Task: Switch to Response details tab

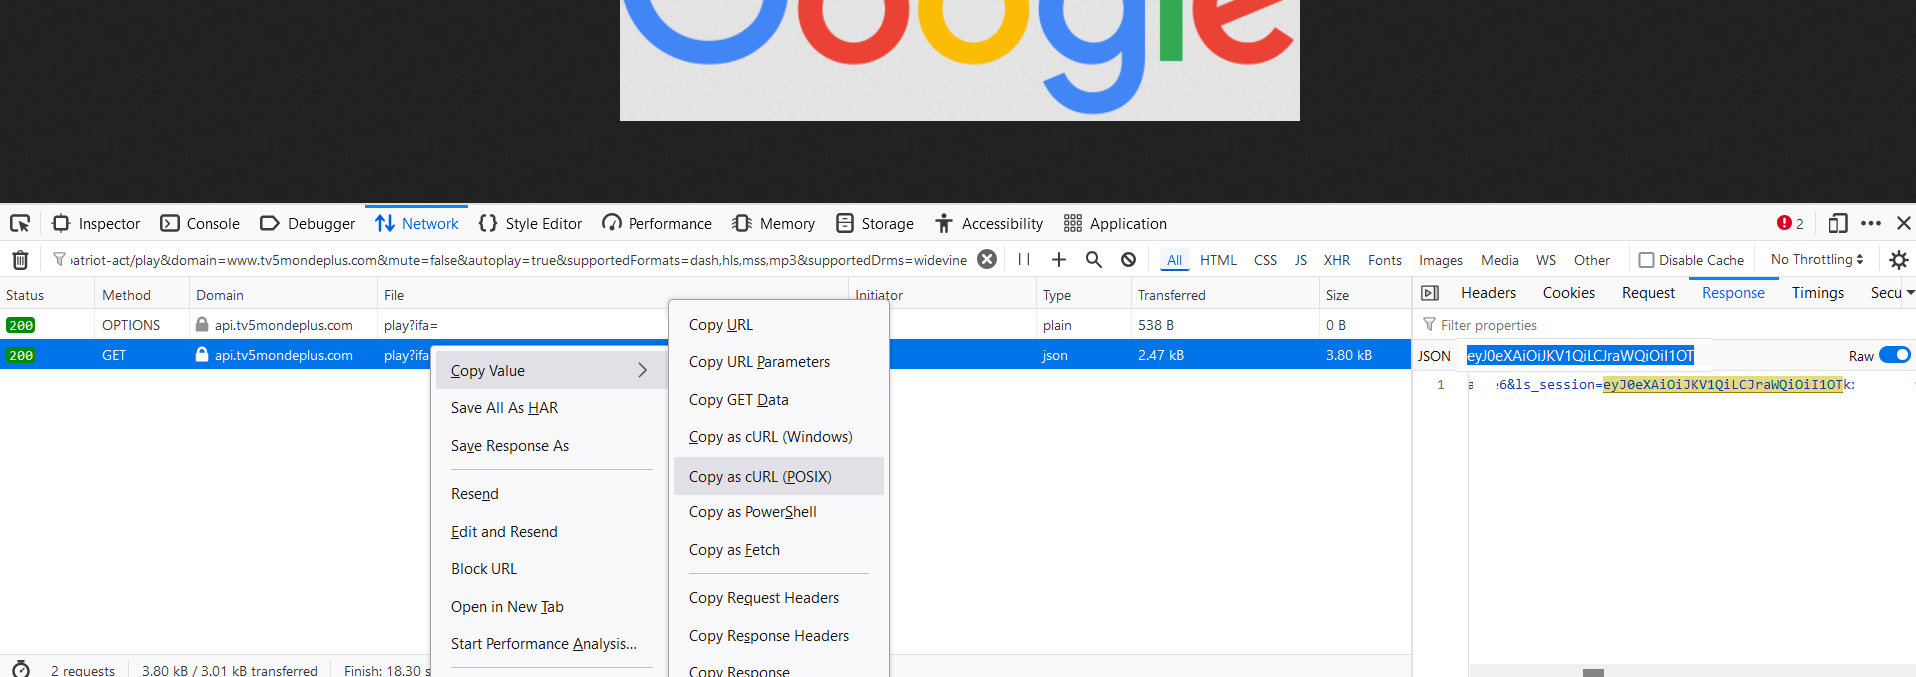Action: 1733,293
